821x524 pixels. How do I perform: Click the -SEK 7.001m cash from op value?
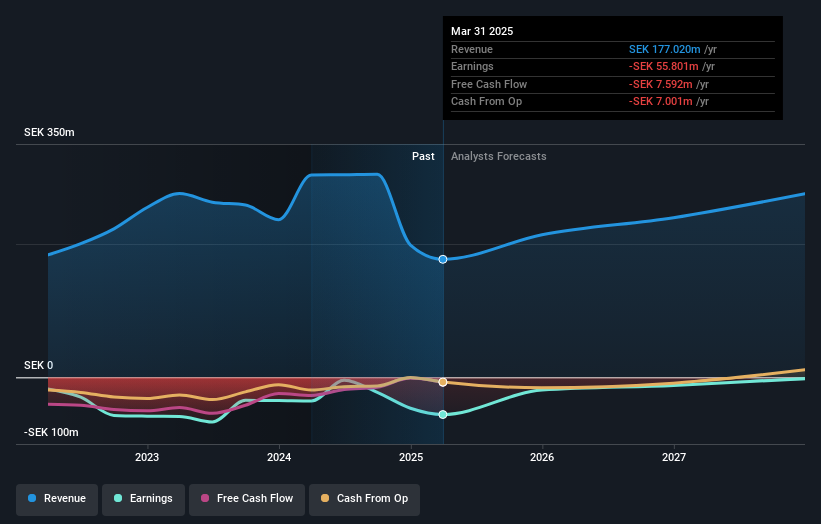661,102
